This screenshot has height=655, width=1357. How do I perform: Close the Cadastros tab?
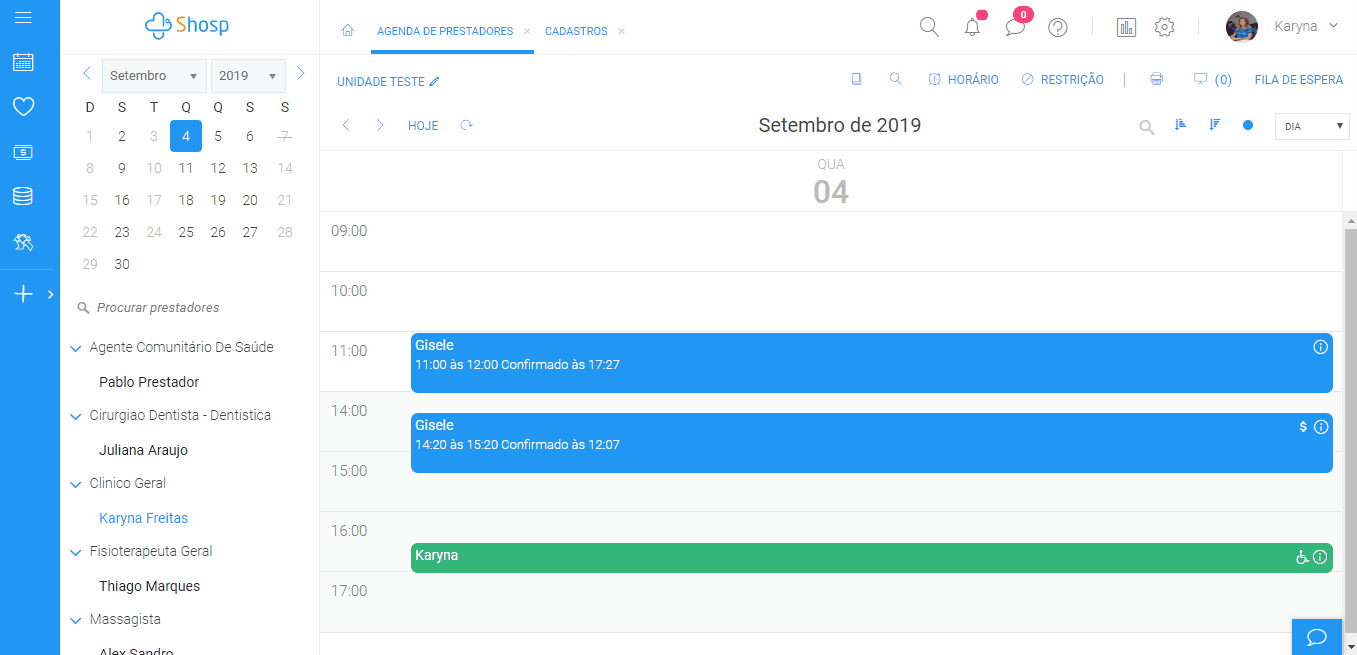tap(621, 32)
